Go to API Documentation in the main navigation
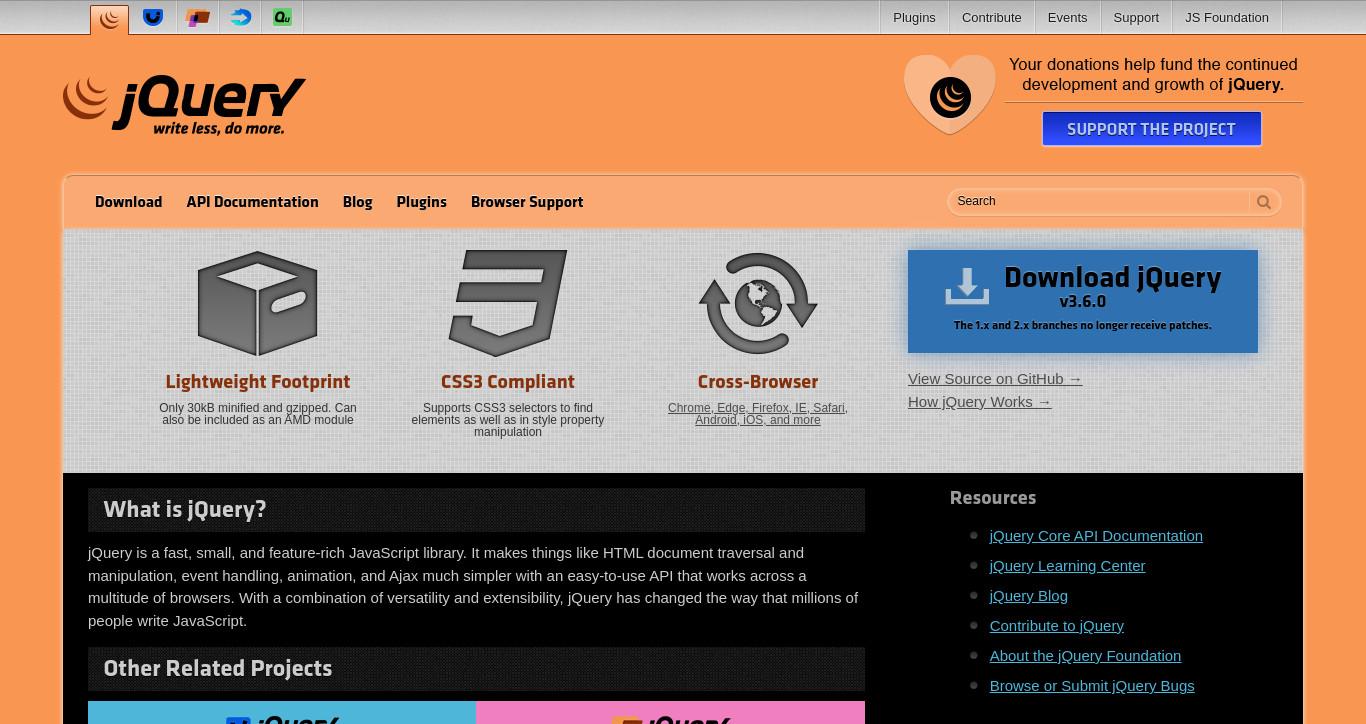Screen dimensions: 1366x724 pyautogui.click(x=252, y=202)
